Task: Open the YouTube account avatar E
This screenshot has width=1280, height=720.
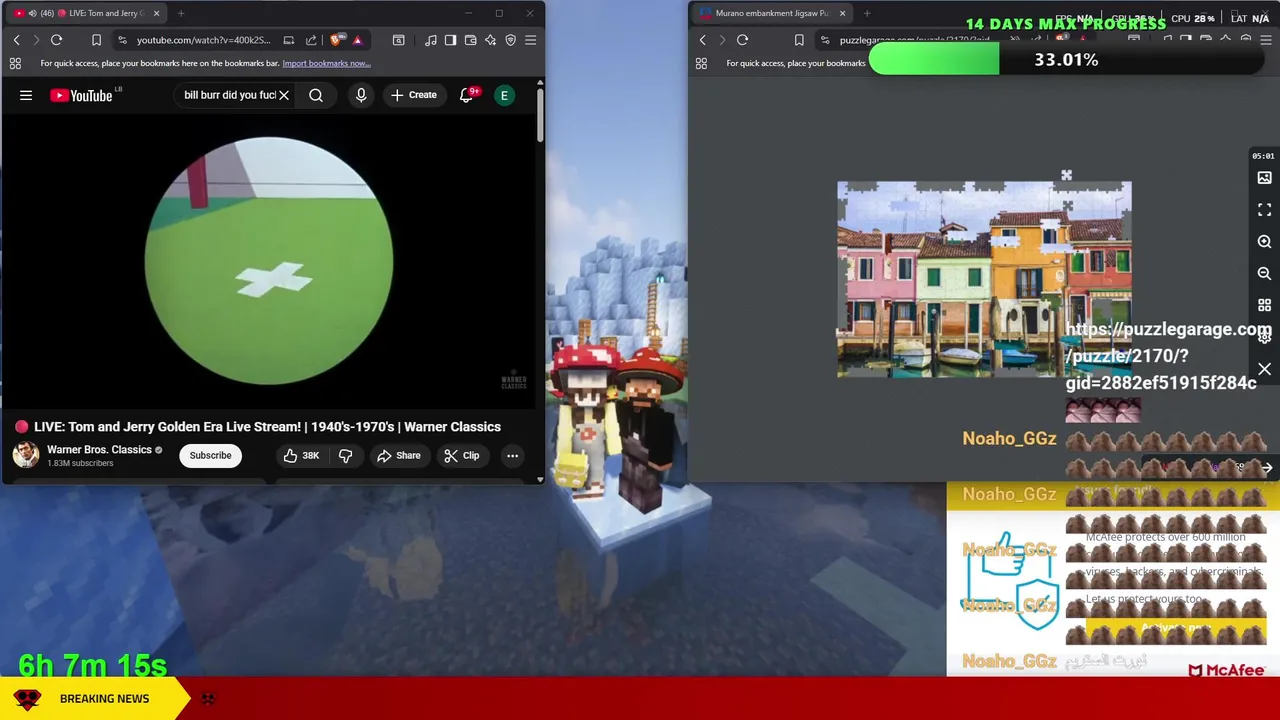Action: click(x=504, y=95)
